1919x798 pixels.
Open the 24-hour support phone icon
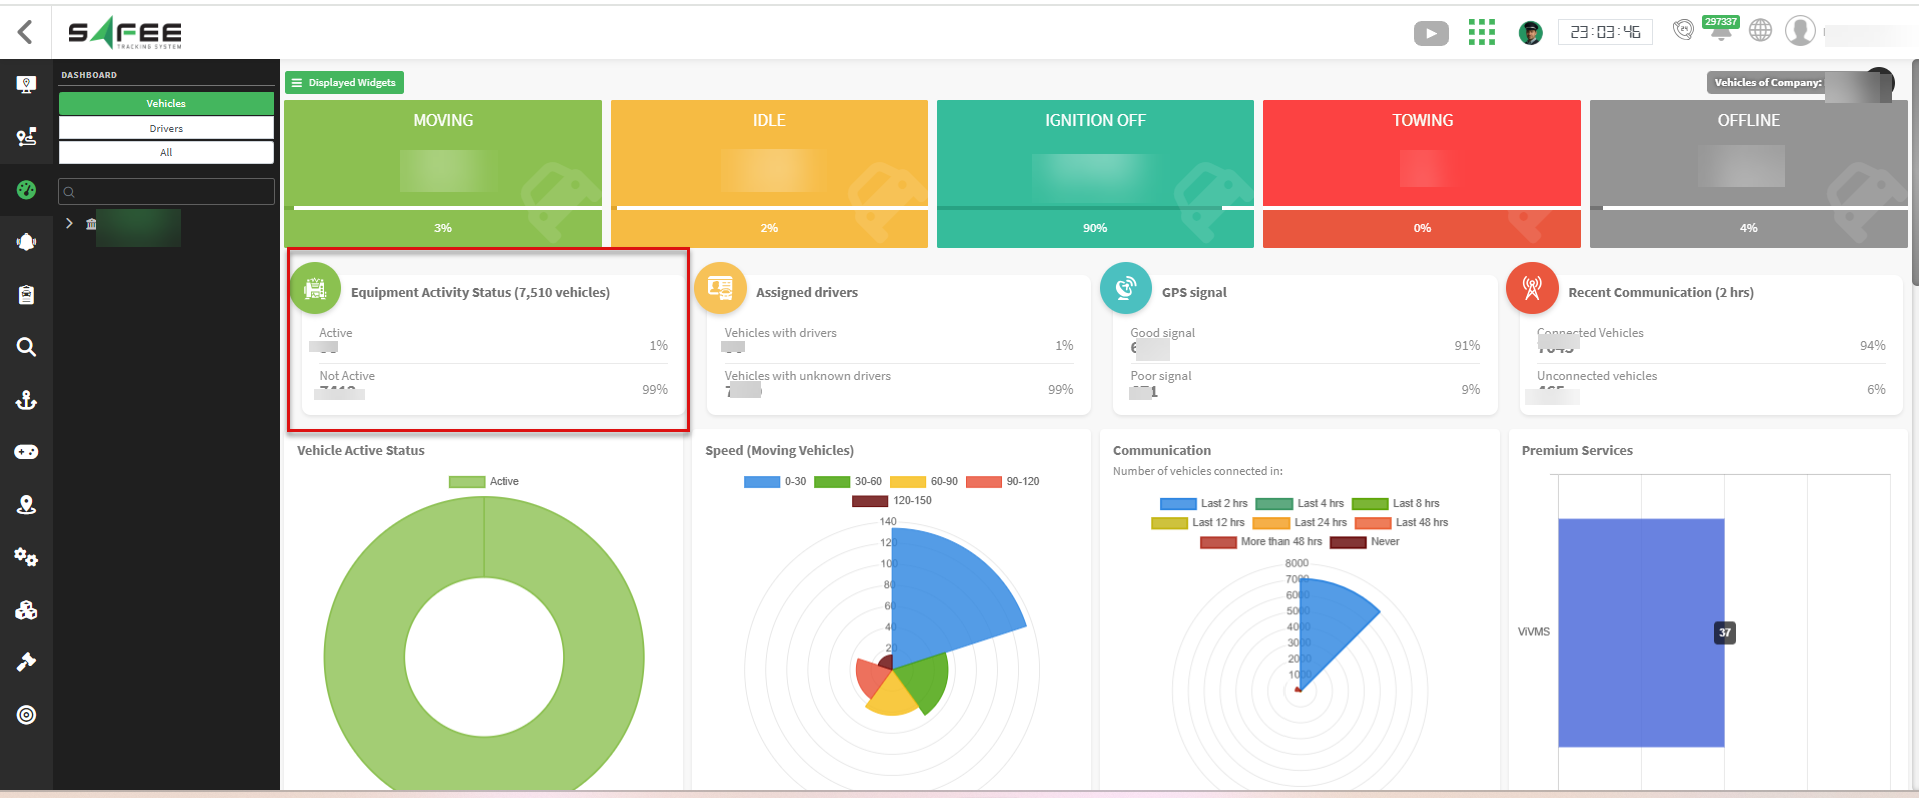click(x=1683, y=30)
